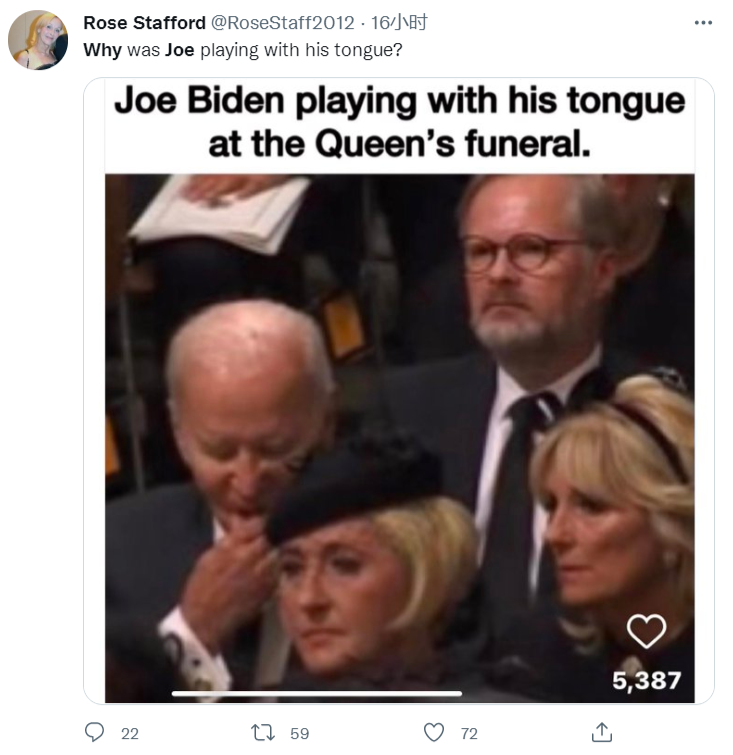Click the white progress bar on the media
The image size is (733, 755).
pos(317,693)
